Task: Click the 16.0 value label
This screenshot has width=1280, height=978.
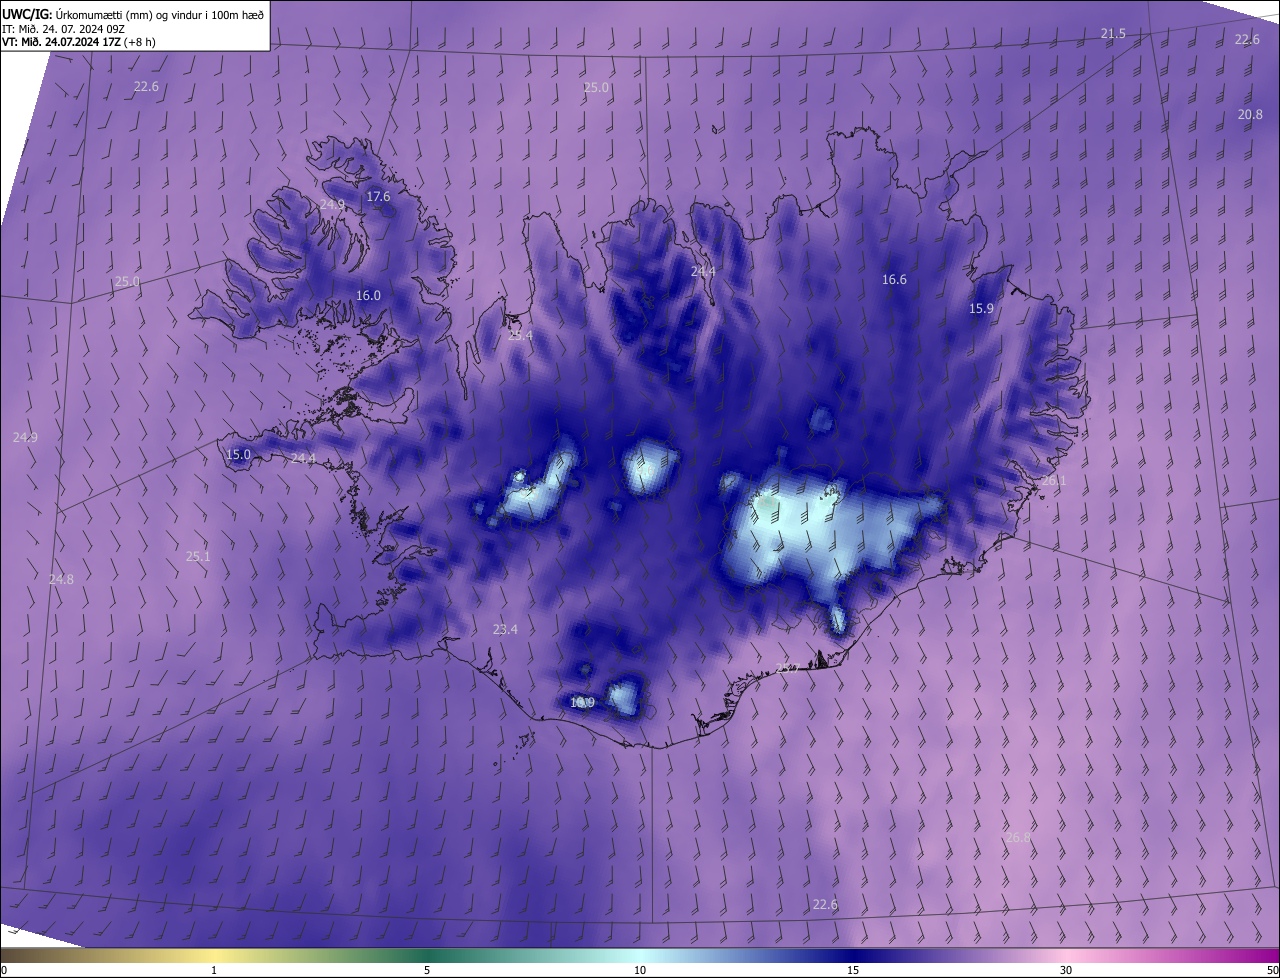Action: click(368, 295)
